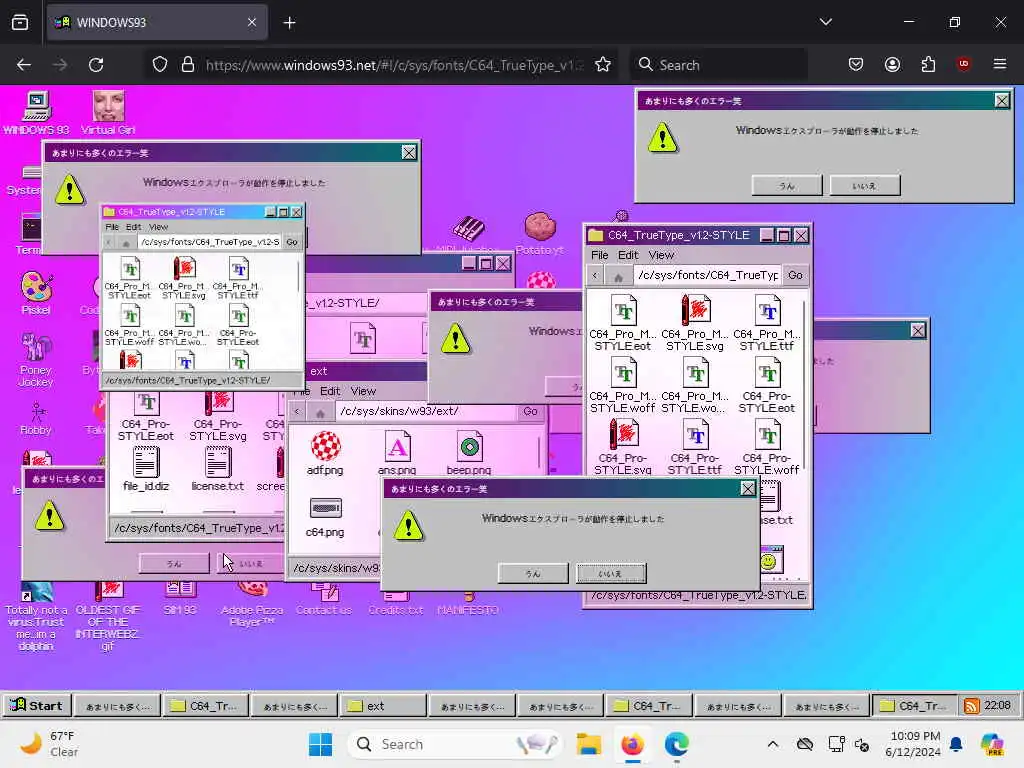
Task: Click Go in the small C64_TrueType window
Action: coord(292,242)
